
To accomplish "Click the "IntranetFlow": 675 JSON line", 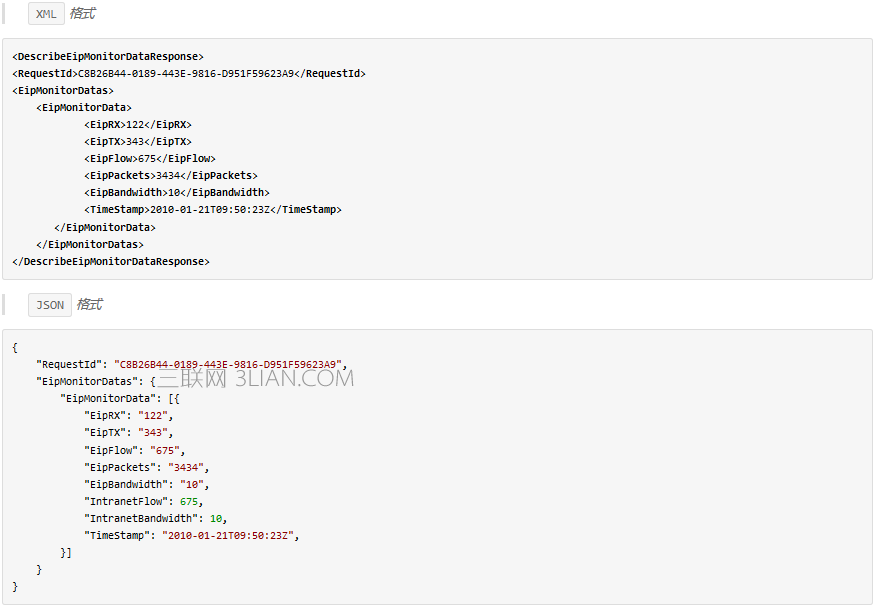I will click(136, 501).
